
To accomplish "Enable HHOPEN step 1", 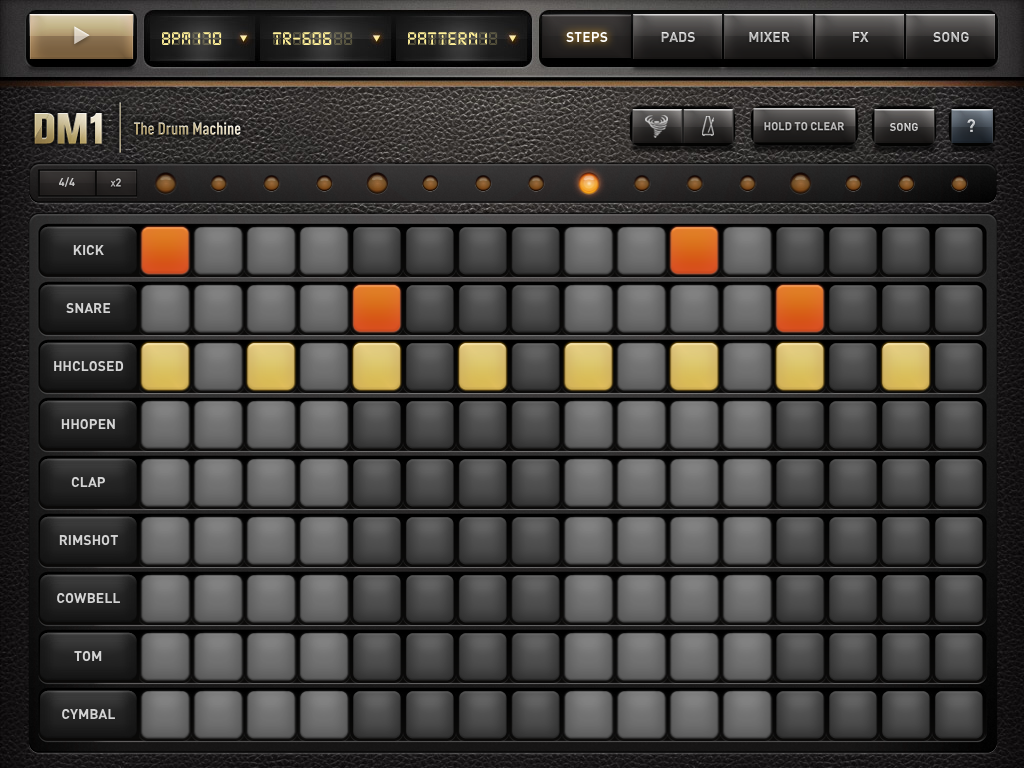I will click(165, 424).
